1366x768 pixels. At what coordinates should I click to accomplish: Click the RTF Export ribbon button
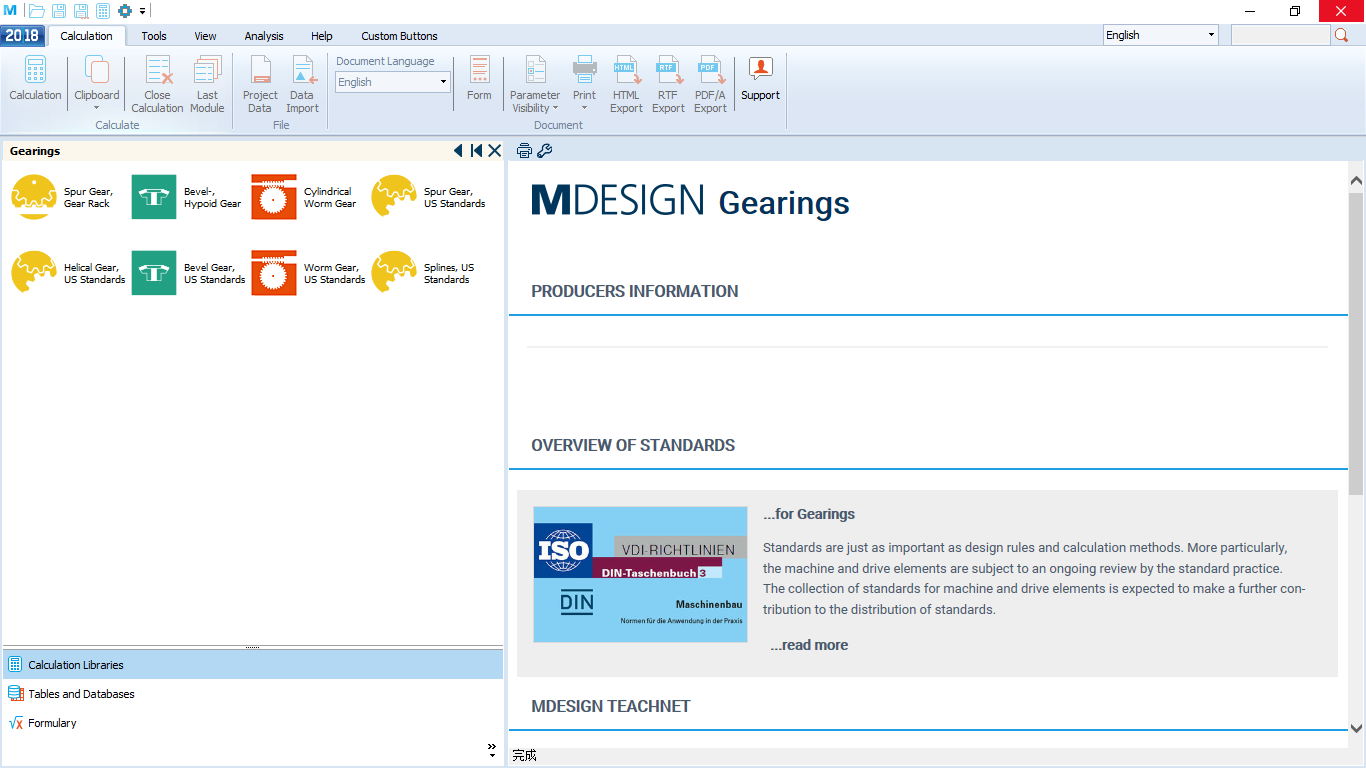(x=668, y=84)
